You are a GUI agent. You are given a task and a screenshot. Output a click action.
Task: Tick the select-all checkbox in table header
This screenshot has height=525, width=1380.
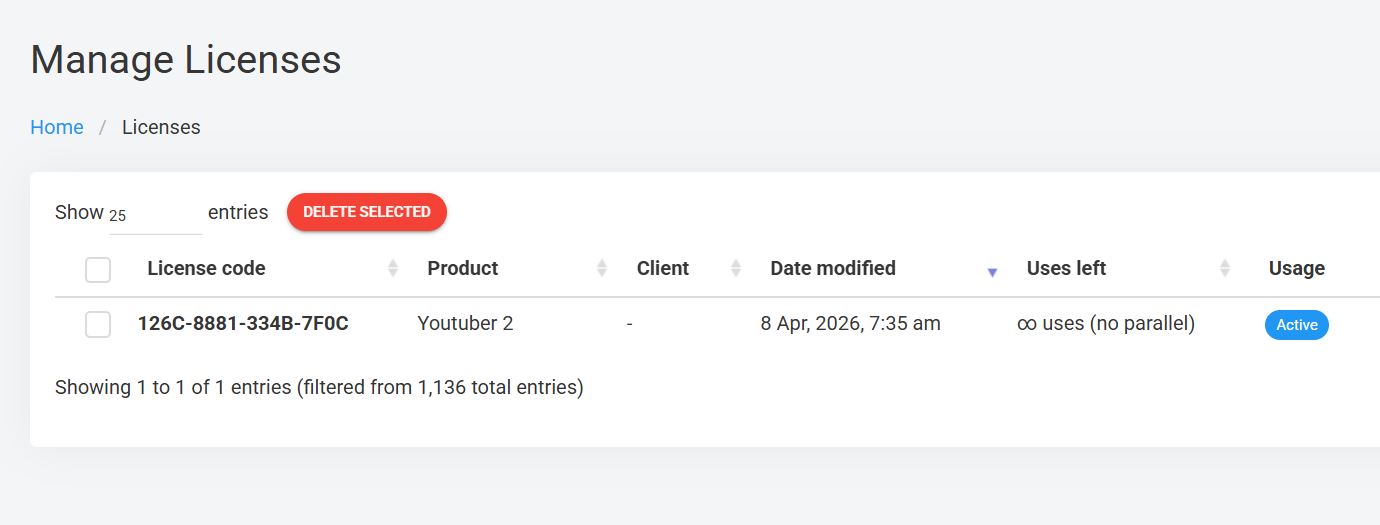[x=98, y=269]
